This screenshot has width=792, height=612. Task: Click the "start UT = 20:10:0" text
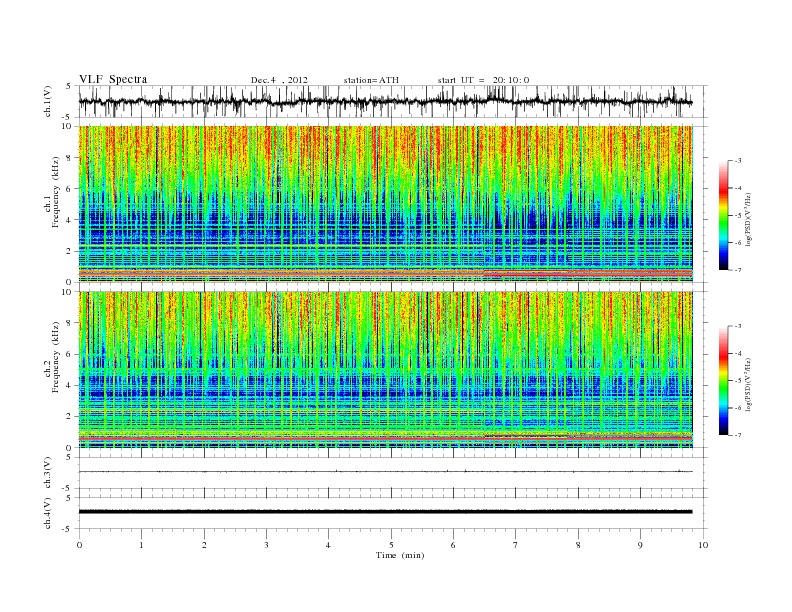[483, 80]
